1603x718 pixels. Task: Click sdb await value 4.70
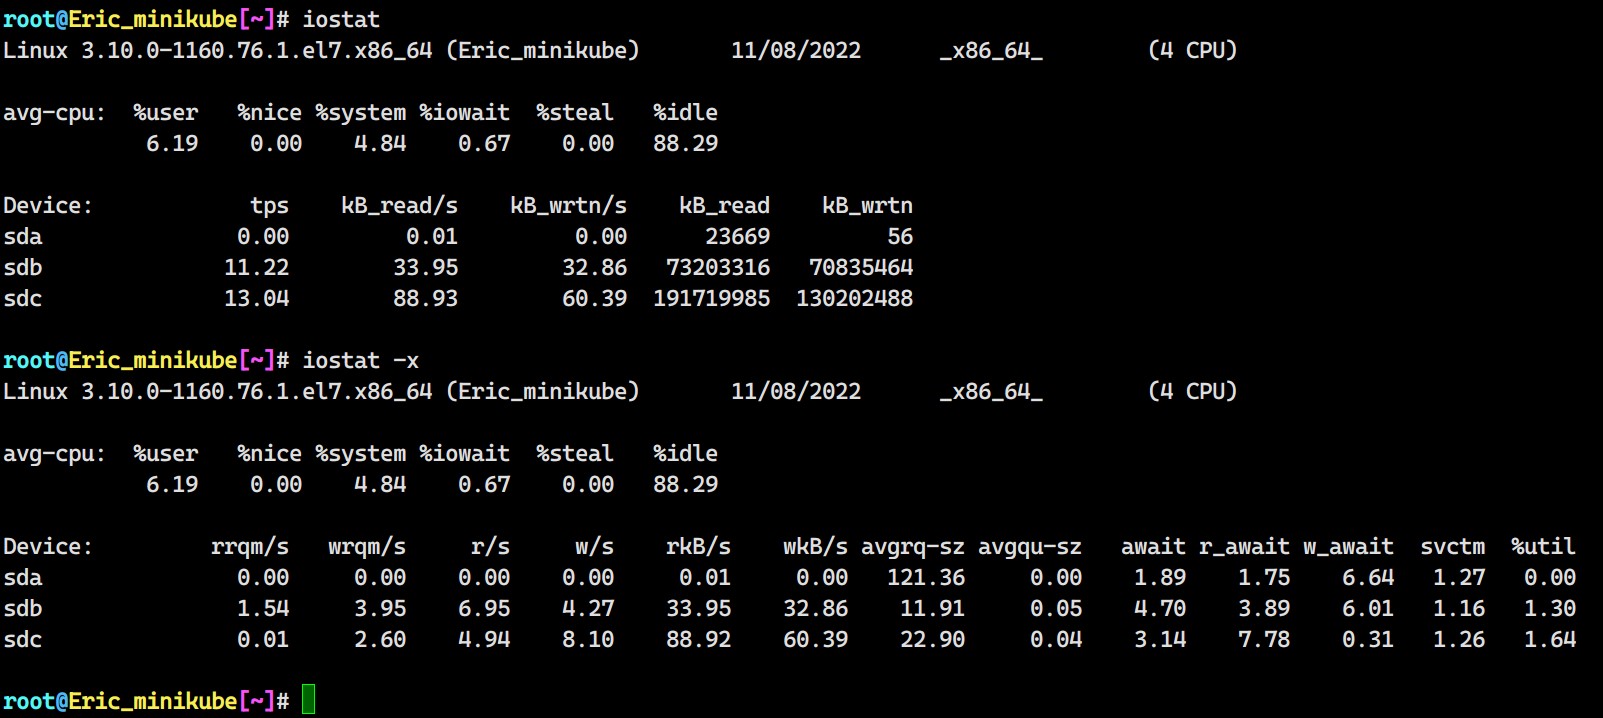[1160, 609]
